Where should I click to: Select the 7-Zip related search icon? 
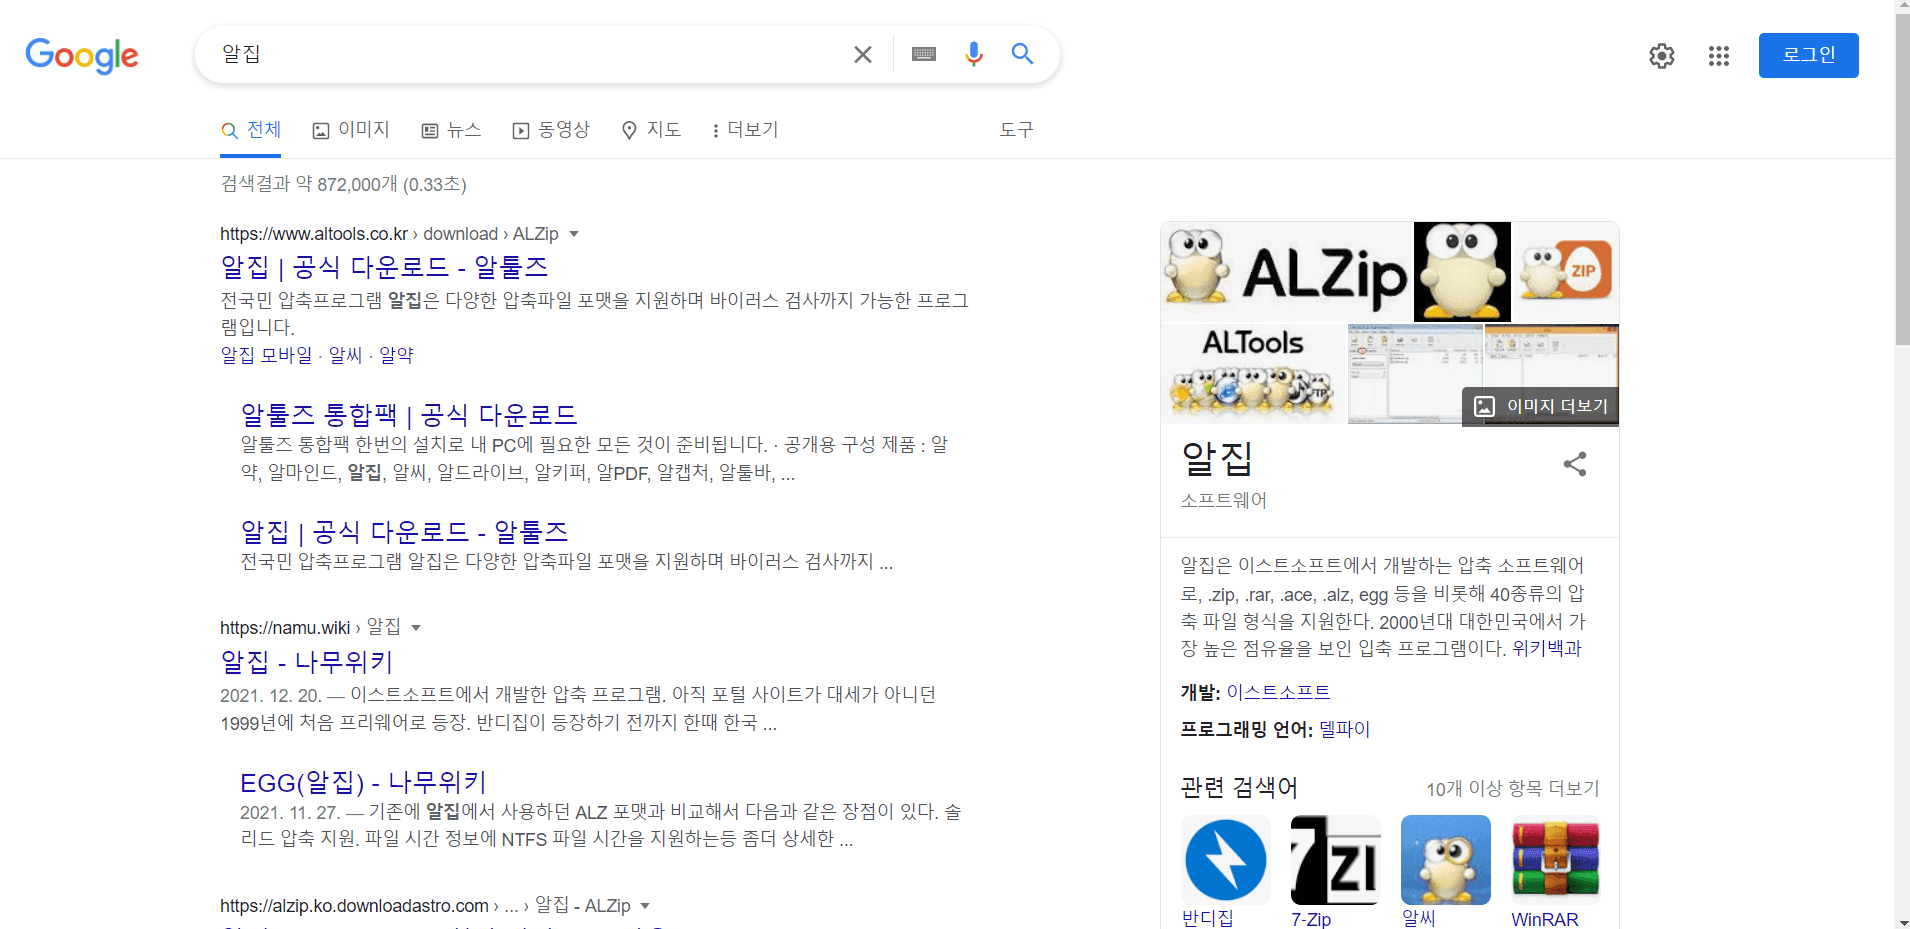pos(1334,859)
